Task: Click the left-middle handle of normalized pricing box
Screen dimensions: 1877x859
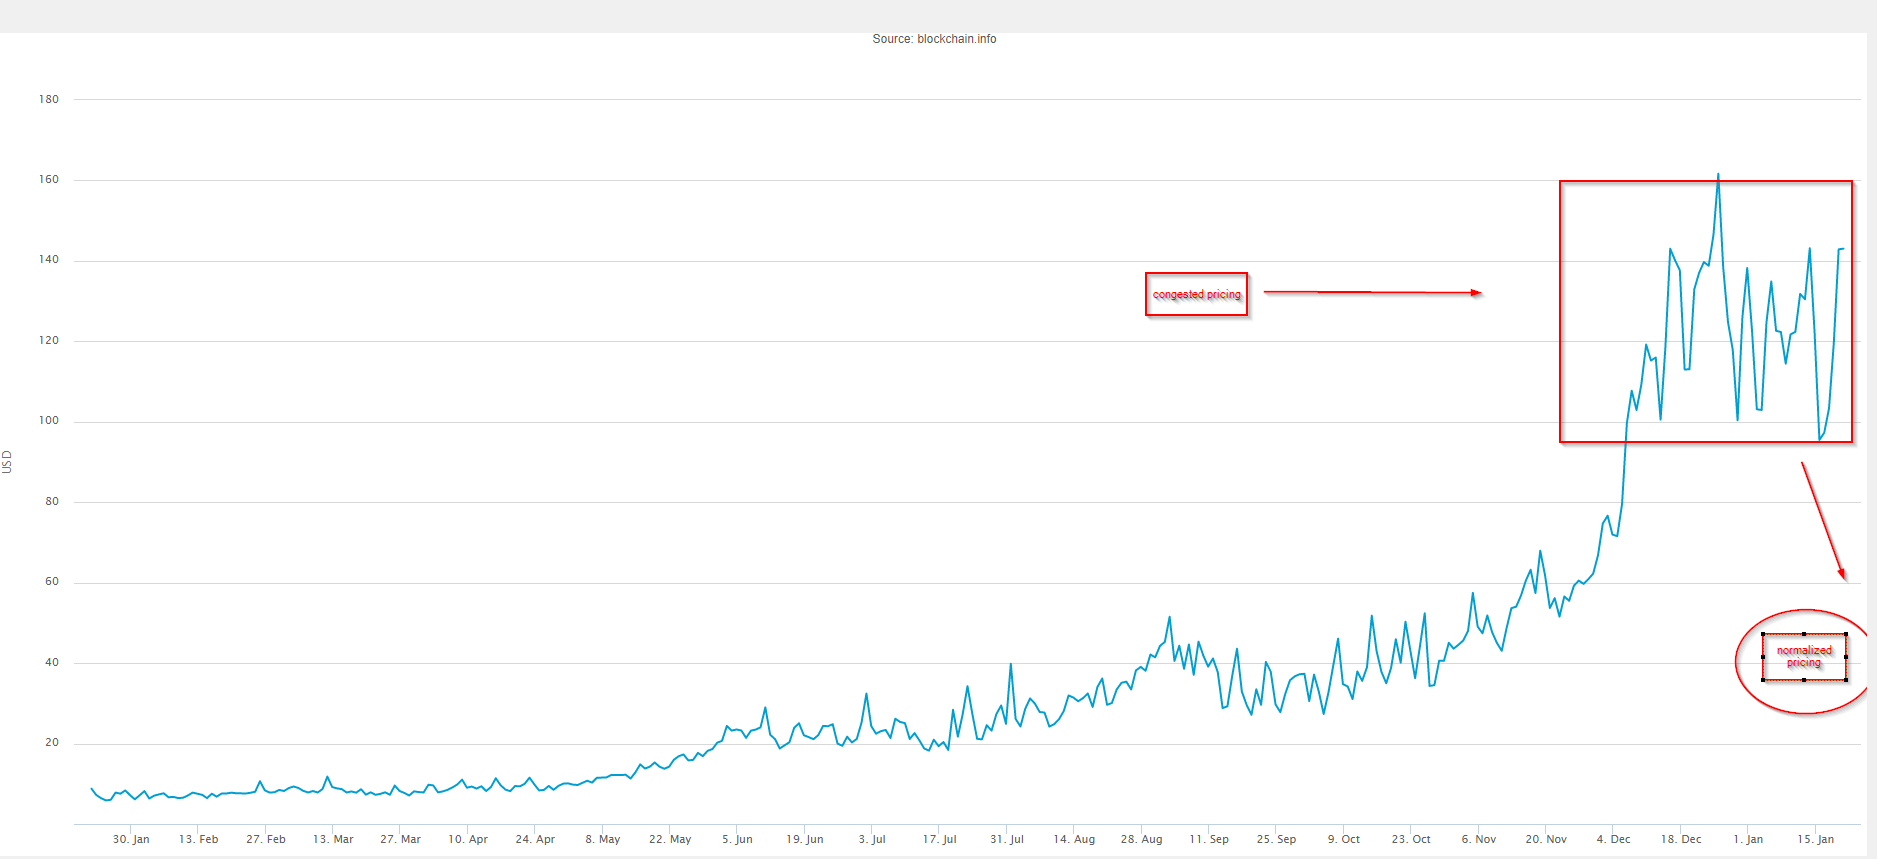Action: [x=1763, y=657]
